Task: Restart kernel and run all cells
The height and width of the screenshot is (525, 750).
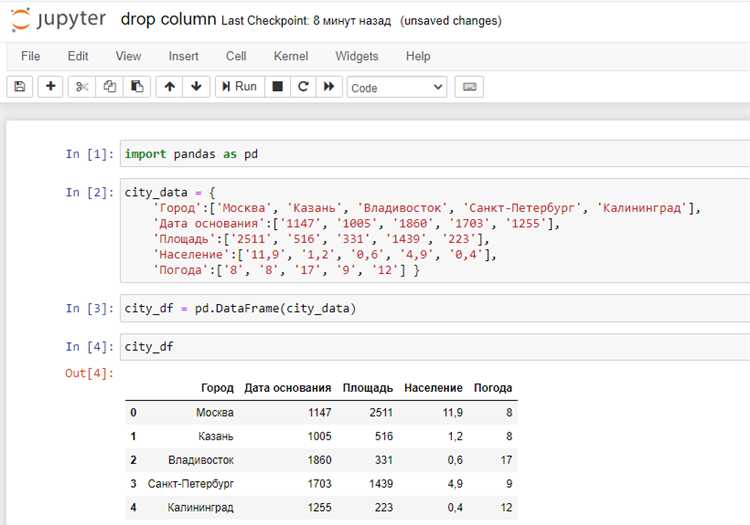Action: [329, 87]
